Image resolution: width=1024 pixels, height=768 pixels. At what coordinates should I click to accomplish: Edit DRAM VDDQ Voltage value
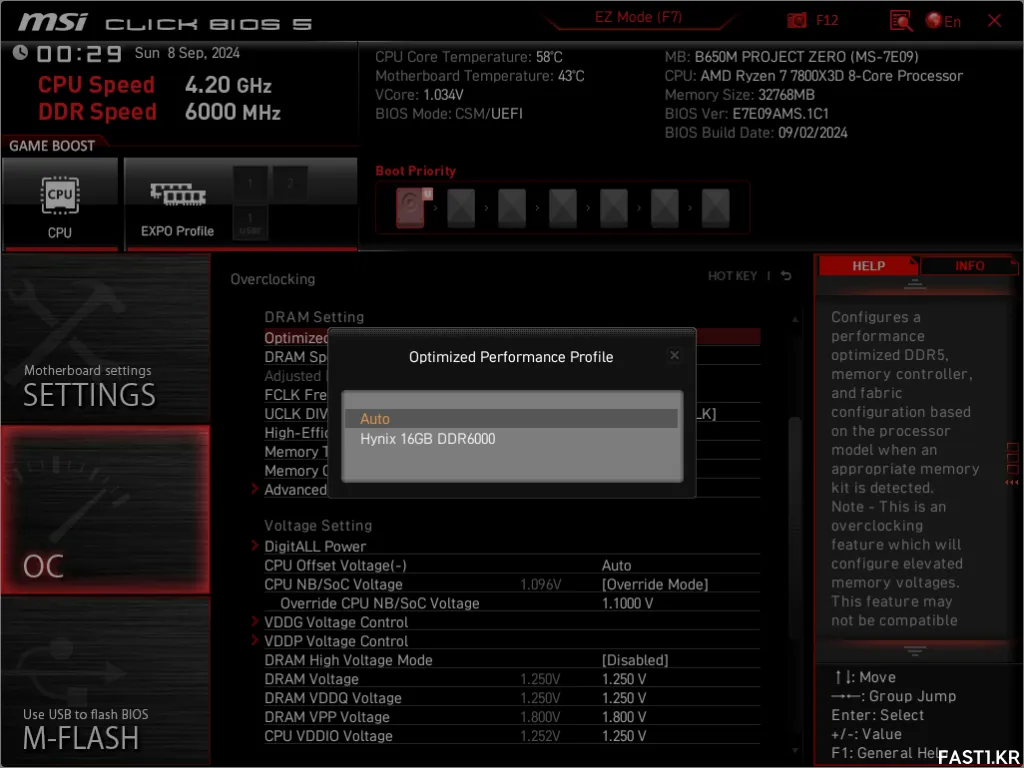[624, 698]
